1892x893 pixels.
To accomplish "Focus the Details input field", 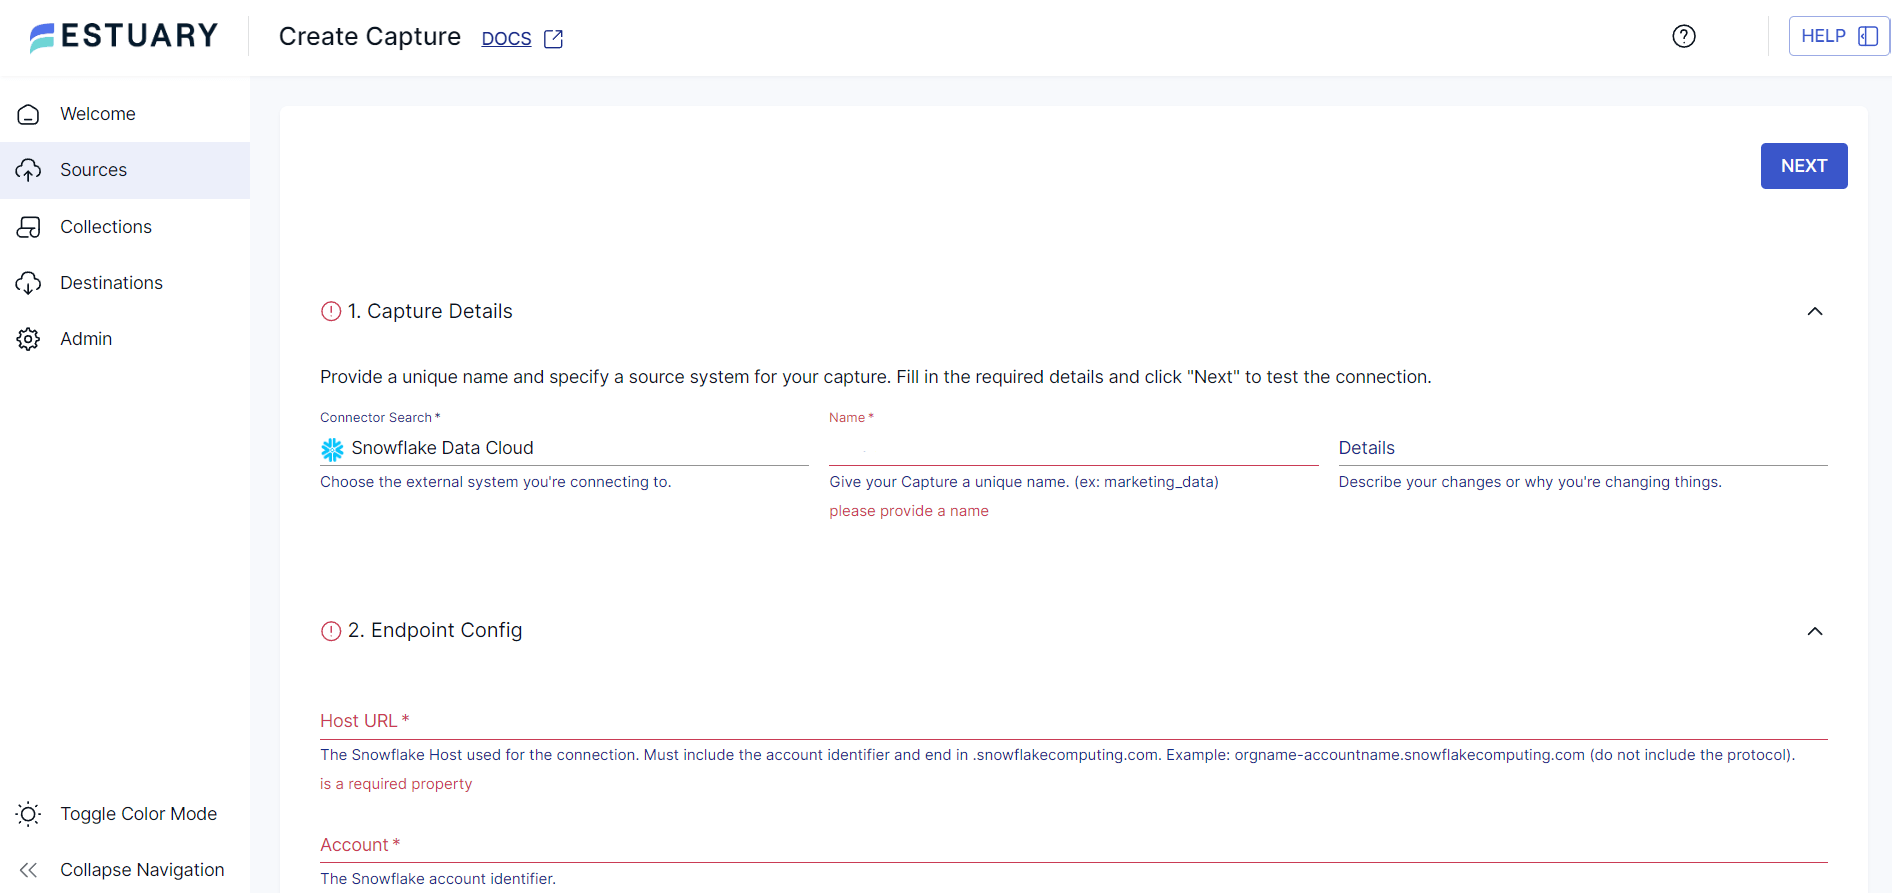I will (x=1583, y=448).
